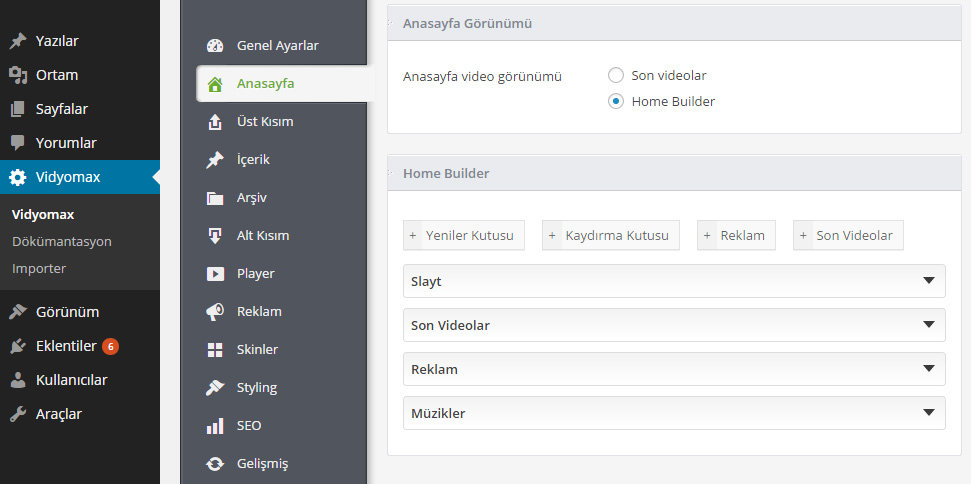The height and width of the screenshot is (484, 971).
Task: Open the Dökümantasyon submenu link
Action: 62,241
